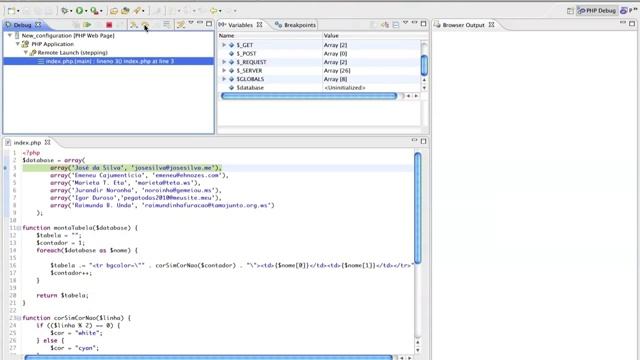Collapse the Remote Launch (stepping) node
Screen dimensions: 640x360
[26, 52]
